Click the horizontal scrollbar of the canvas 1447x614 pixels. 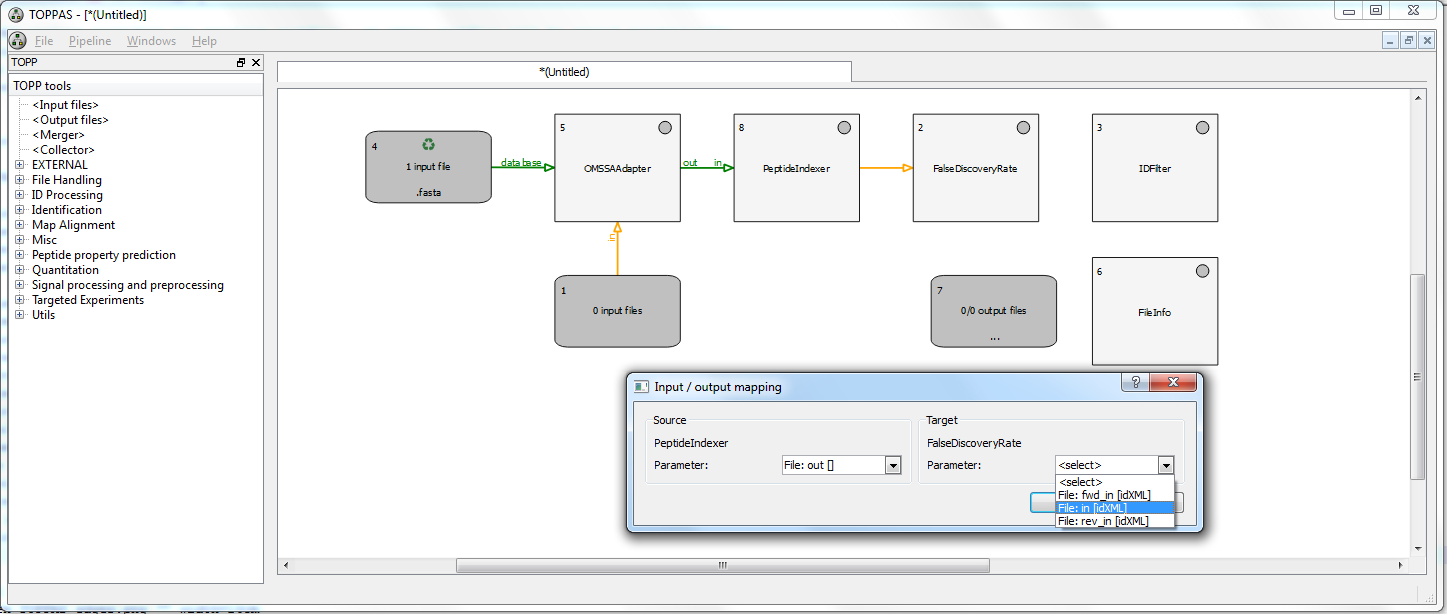pos(722,565)
